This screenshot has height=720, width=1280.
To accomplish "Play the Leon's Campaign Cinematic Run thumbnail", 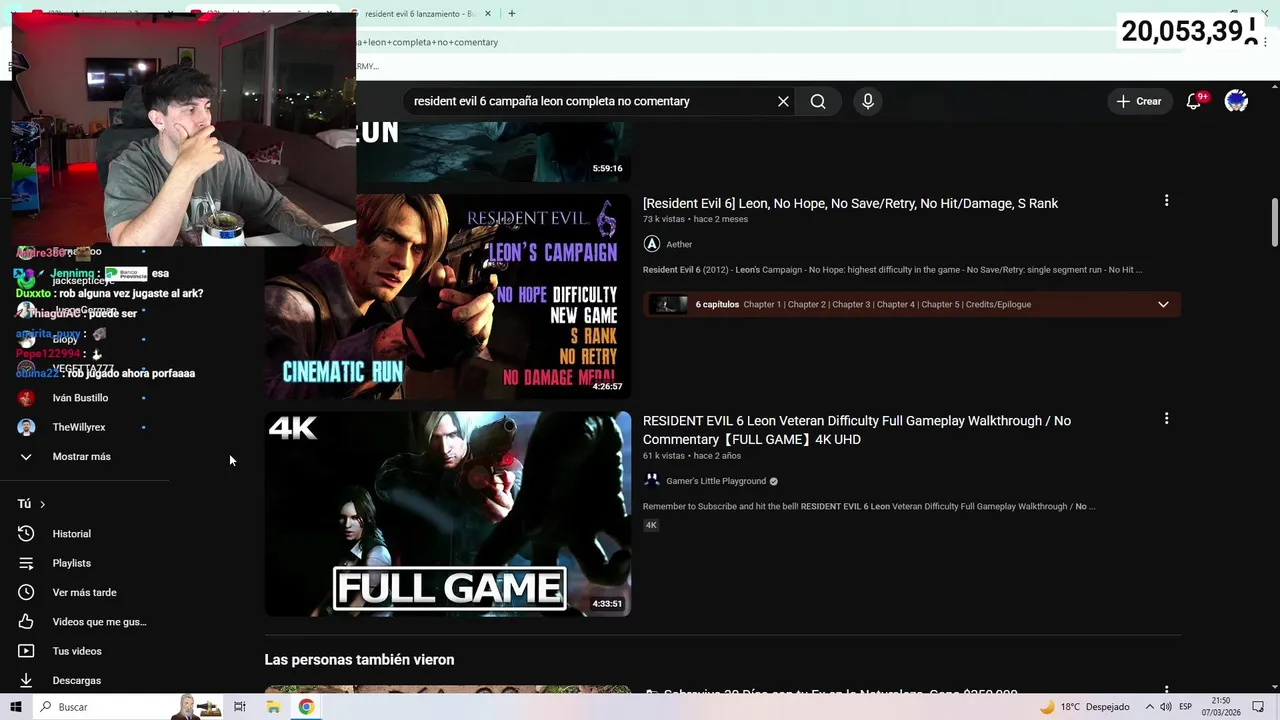I will click(x=447, y=296).
